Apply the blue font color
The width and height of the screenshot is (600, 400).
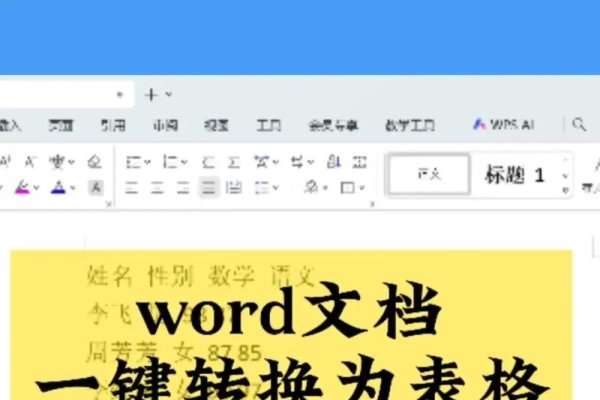tap(58, 188)
